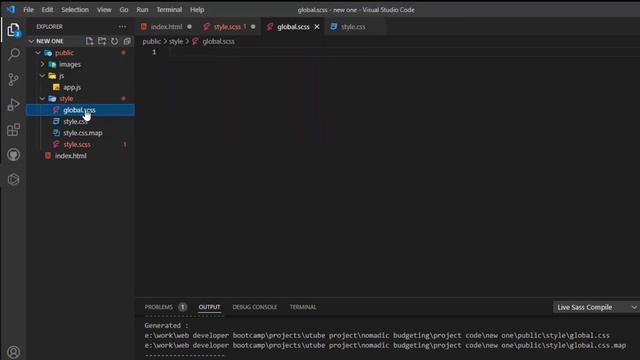This screenshot has width=640, height=360.
Task: Show the Problems panel tab
Action: pos(158,307)
